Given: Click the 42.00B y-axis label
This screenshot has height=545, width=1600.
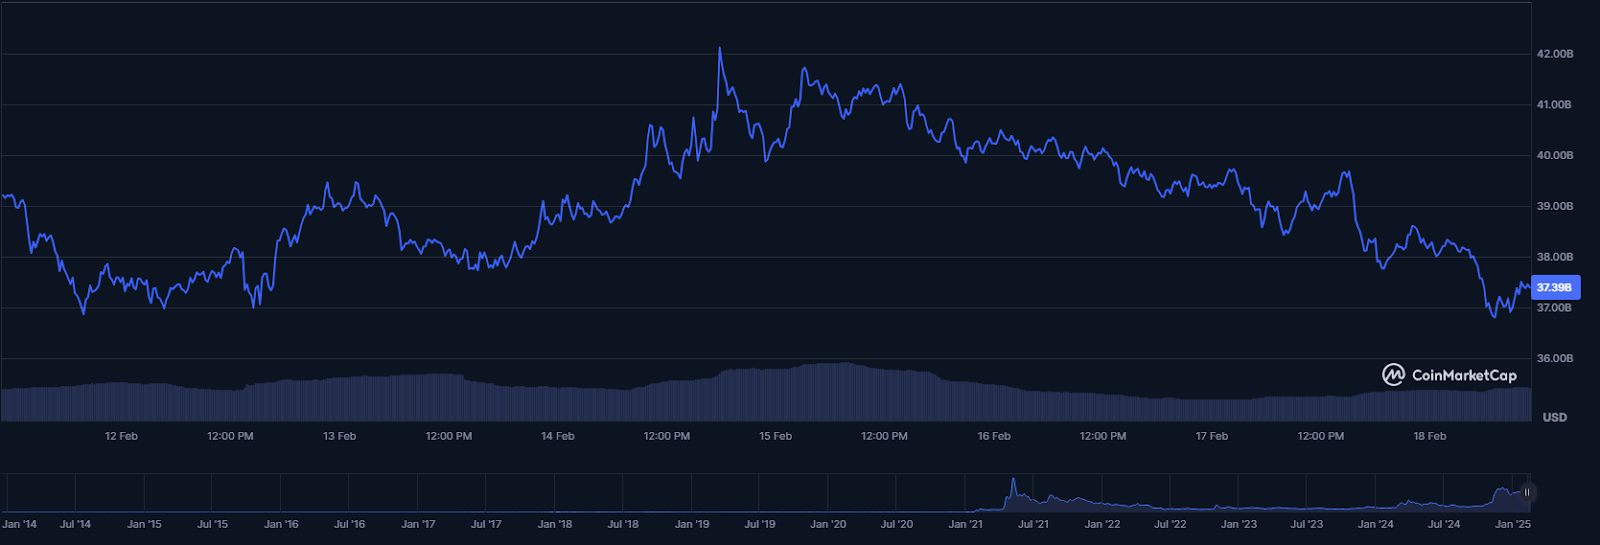Looking at the screenshot, I should (x=1554, y=54).
